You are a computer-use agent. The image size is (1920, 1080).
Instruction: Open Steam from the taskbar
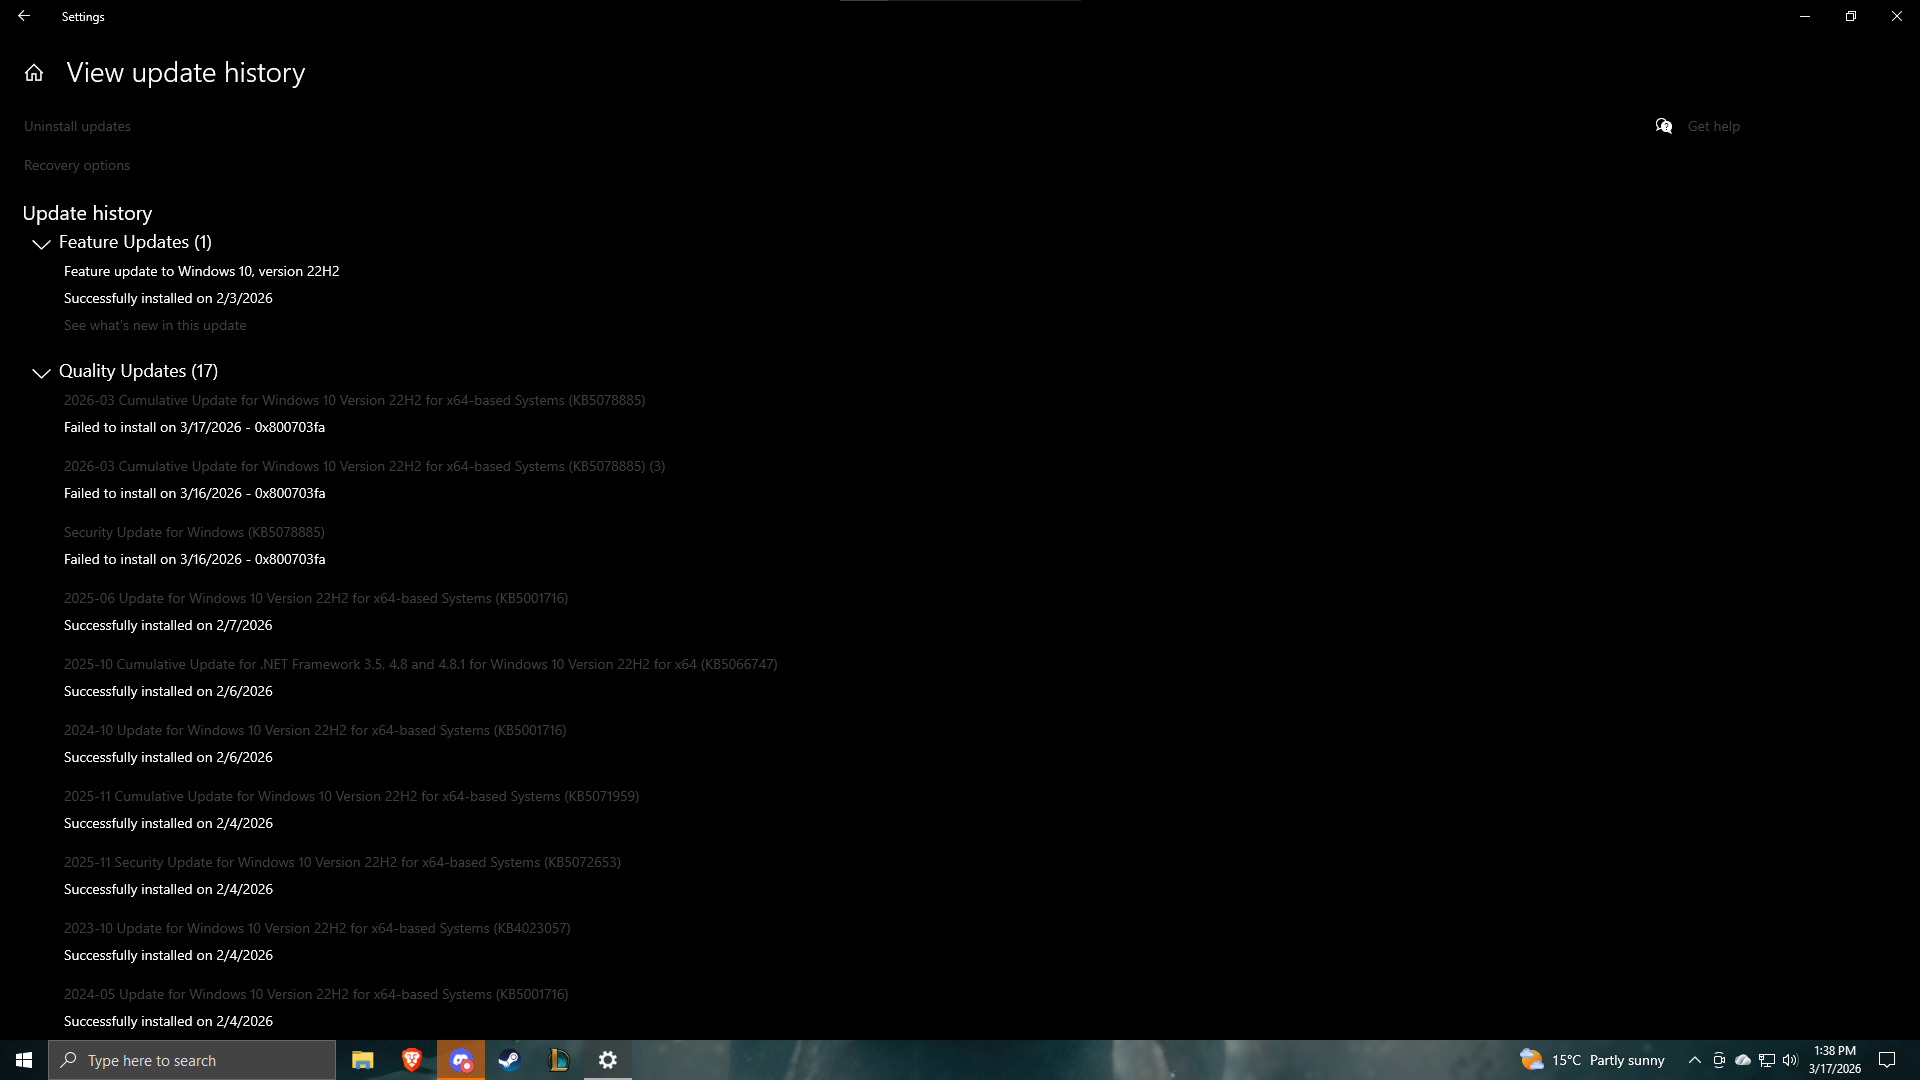click(x=510, y=1060)
